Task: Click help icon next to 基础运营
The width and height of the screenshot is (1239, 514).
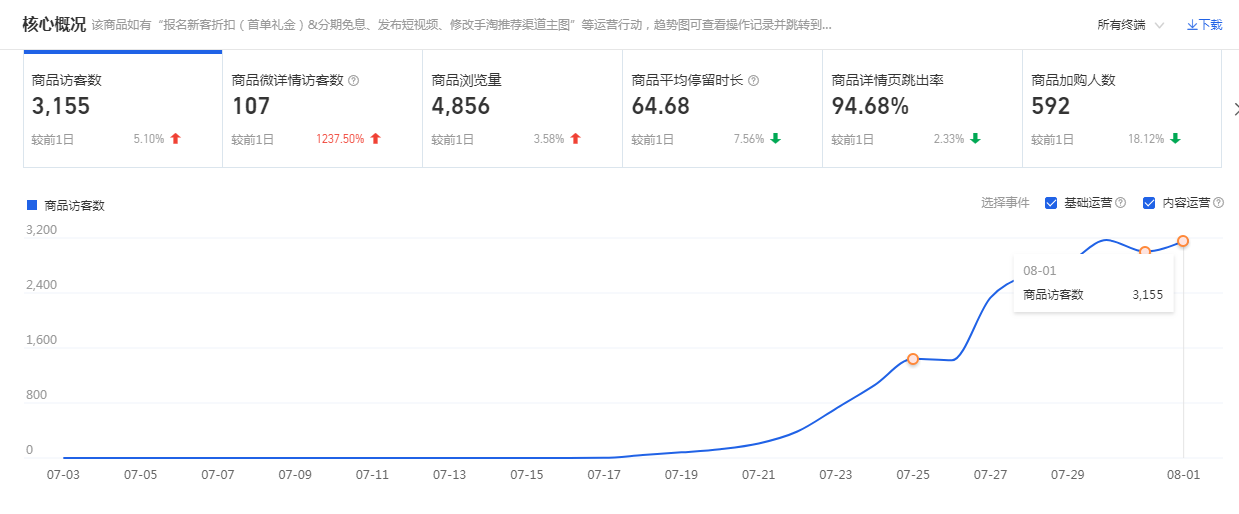Action: (1121, 203)
